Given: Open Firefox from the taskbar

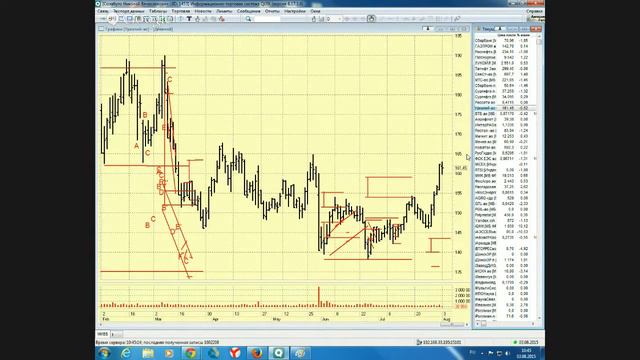Looking at the screenshot, I should point(256,353).
